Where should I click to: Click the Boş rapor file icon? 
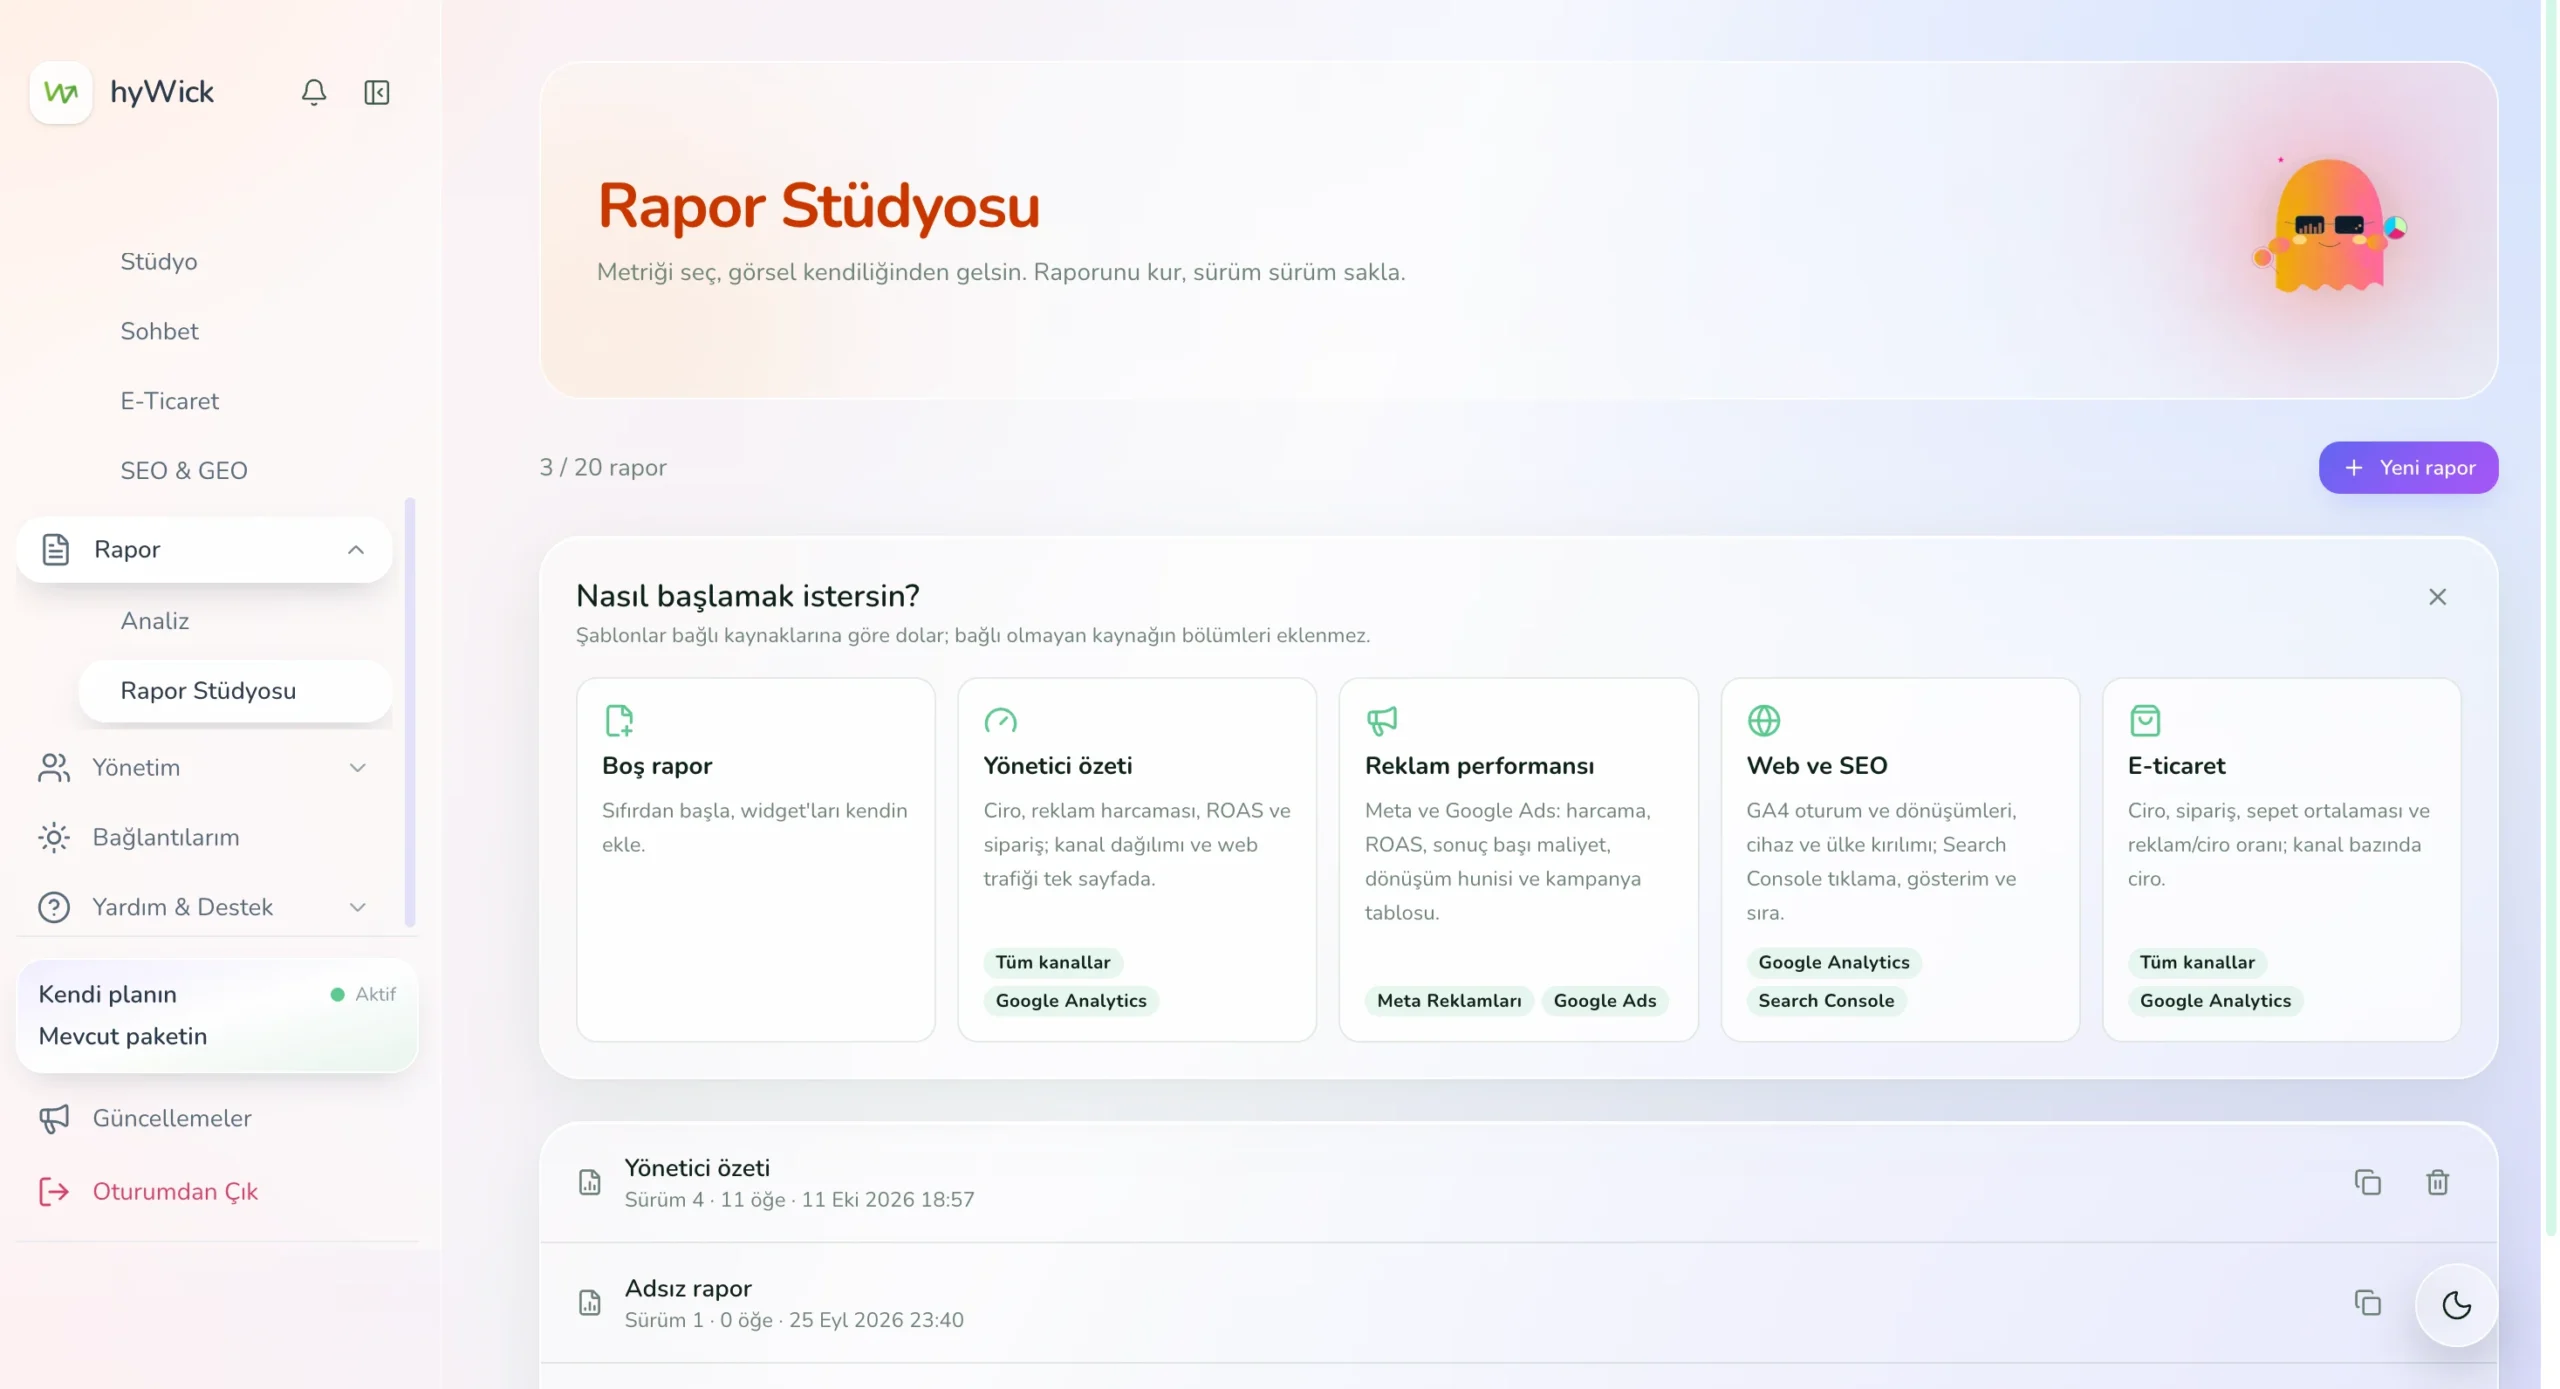(619, 720)
